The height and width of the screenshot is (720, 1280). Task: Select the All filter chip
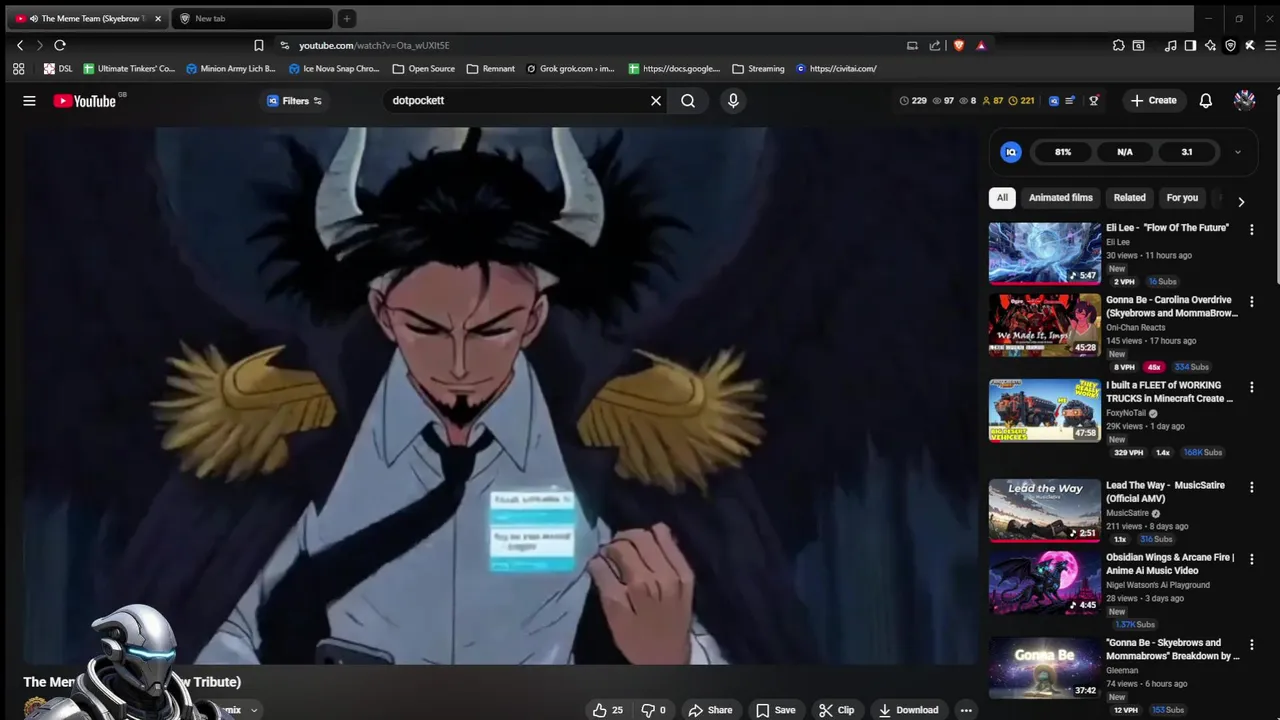(x=1002, y=197)
